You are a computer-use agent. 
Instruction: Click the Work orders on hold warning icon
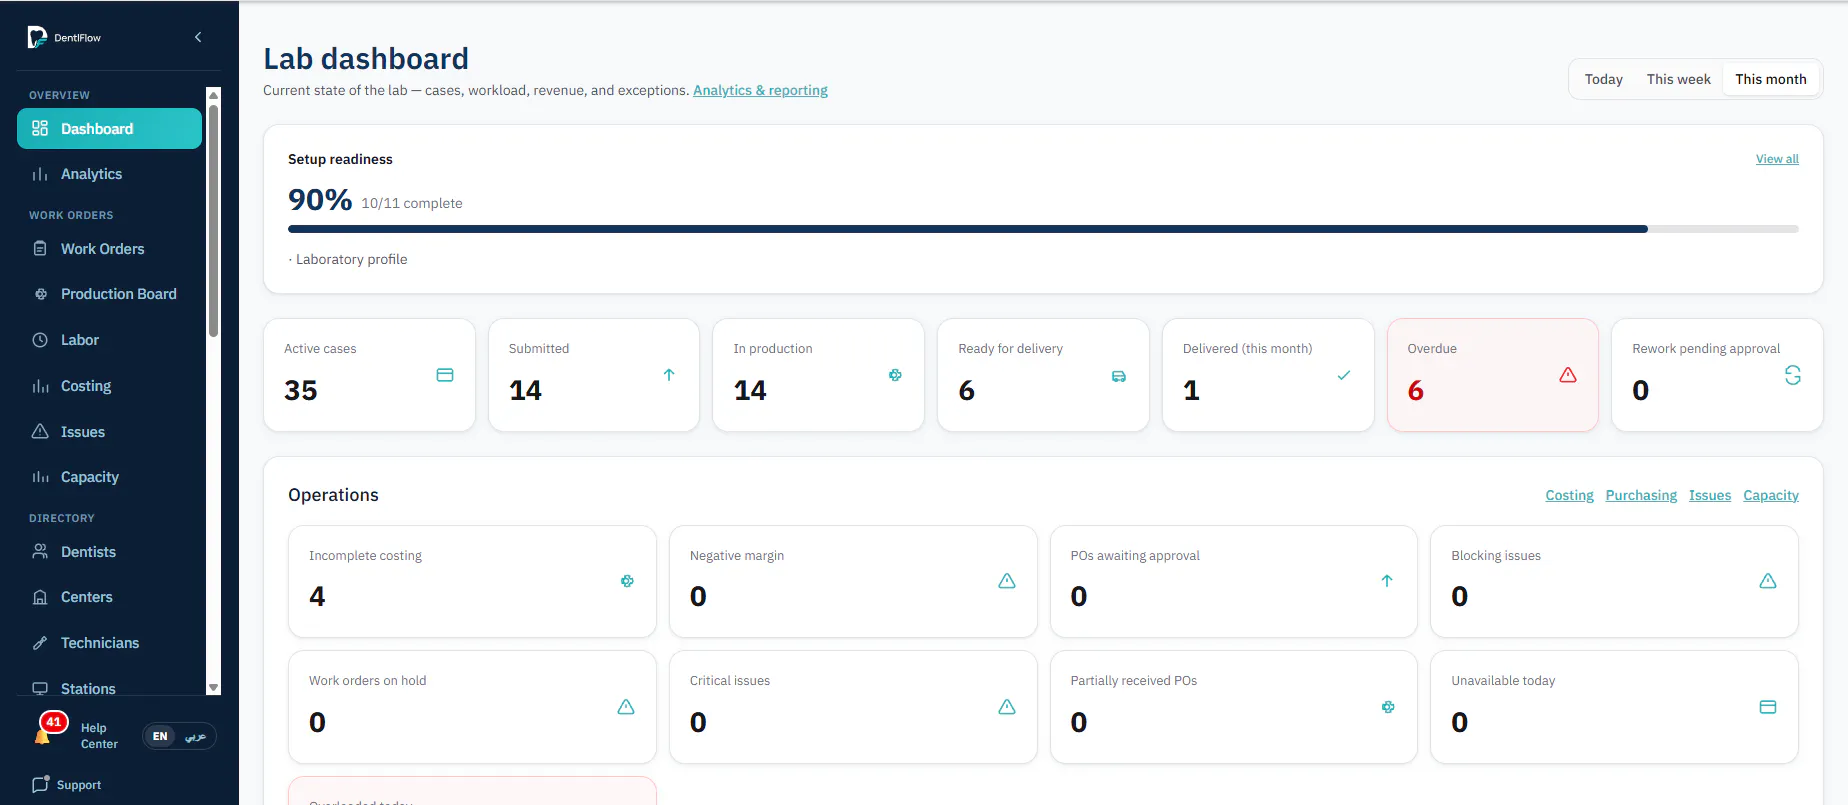[x=626, y=707]
